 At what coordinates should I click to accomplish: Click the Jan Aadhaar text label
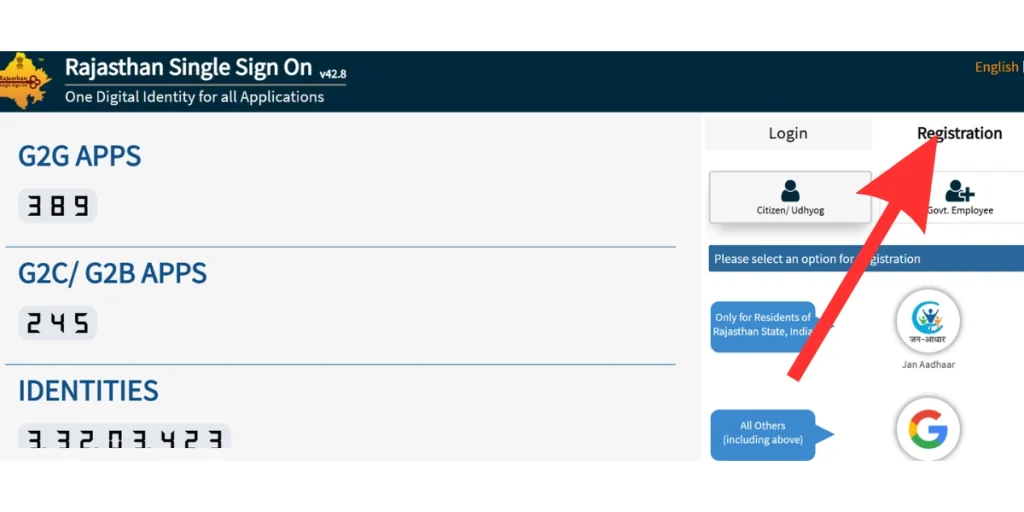tap(928, 365)
